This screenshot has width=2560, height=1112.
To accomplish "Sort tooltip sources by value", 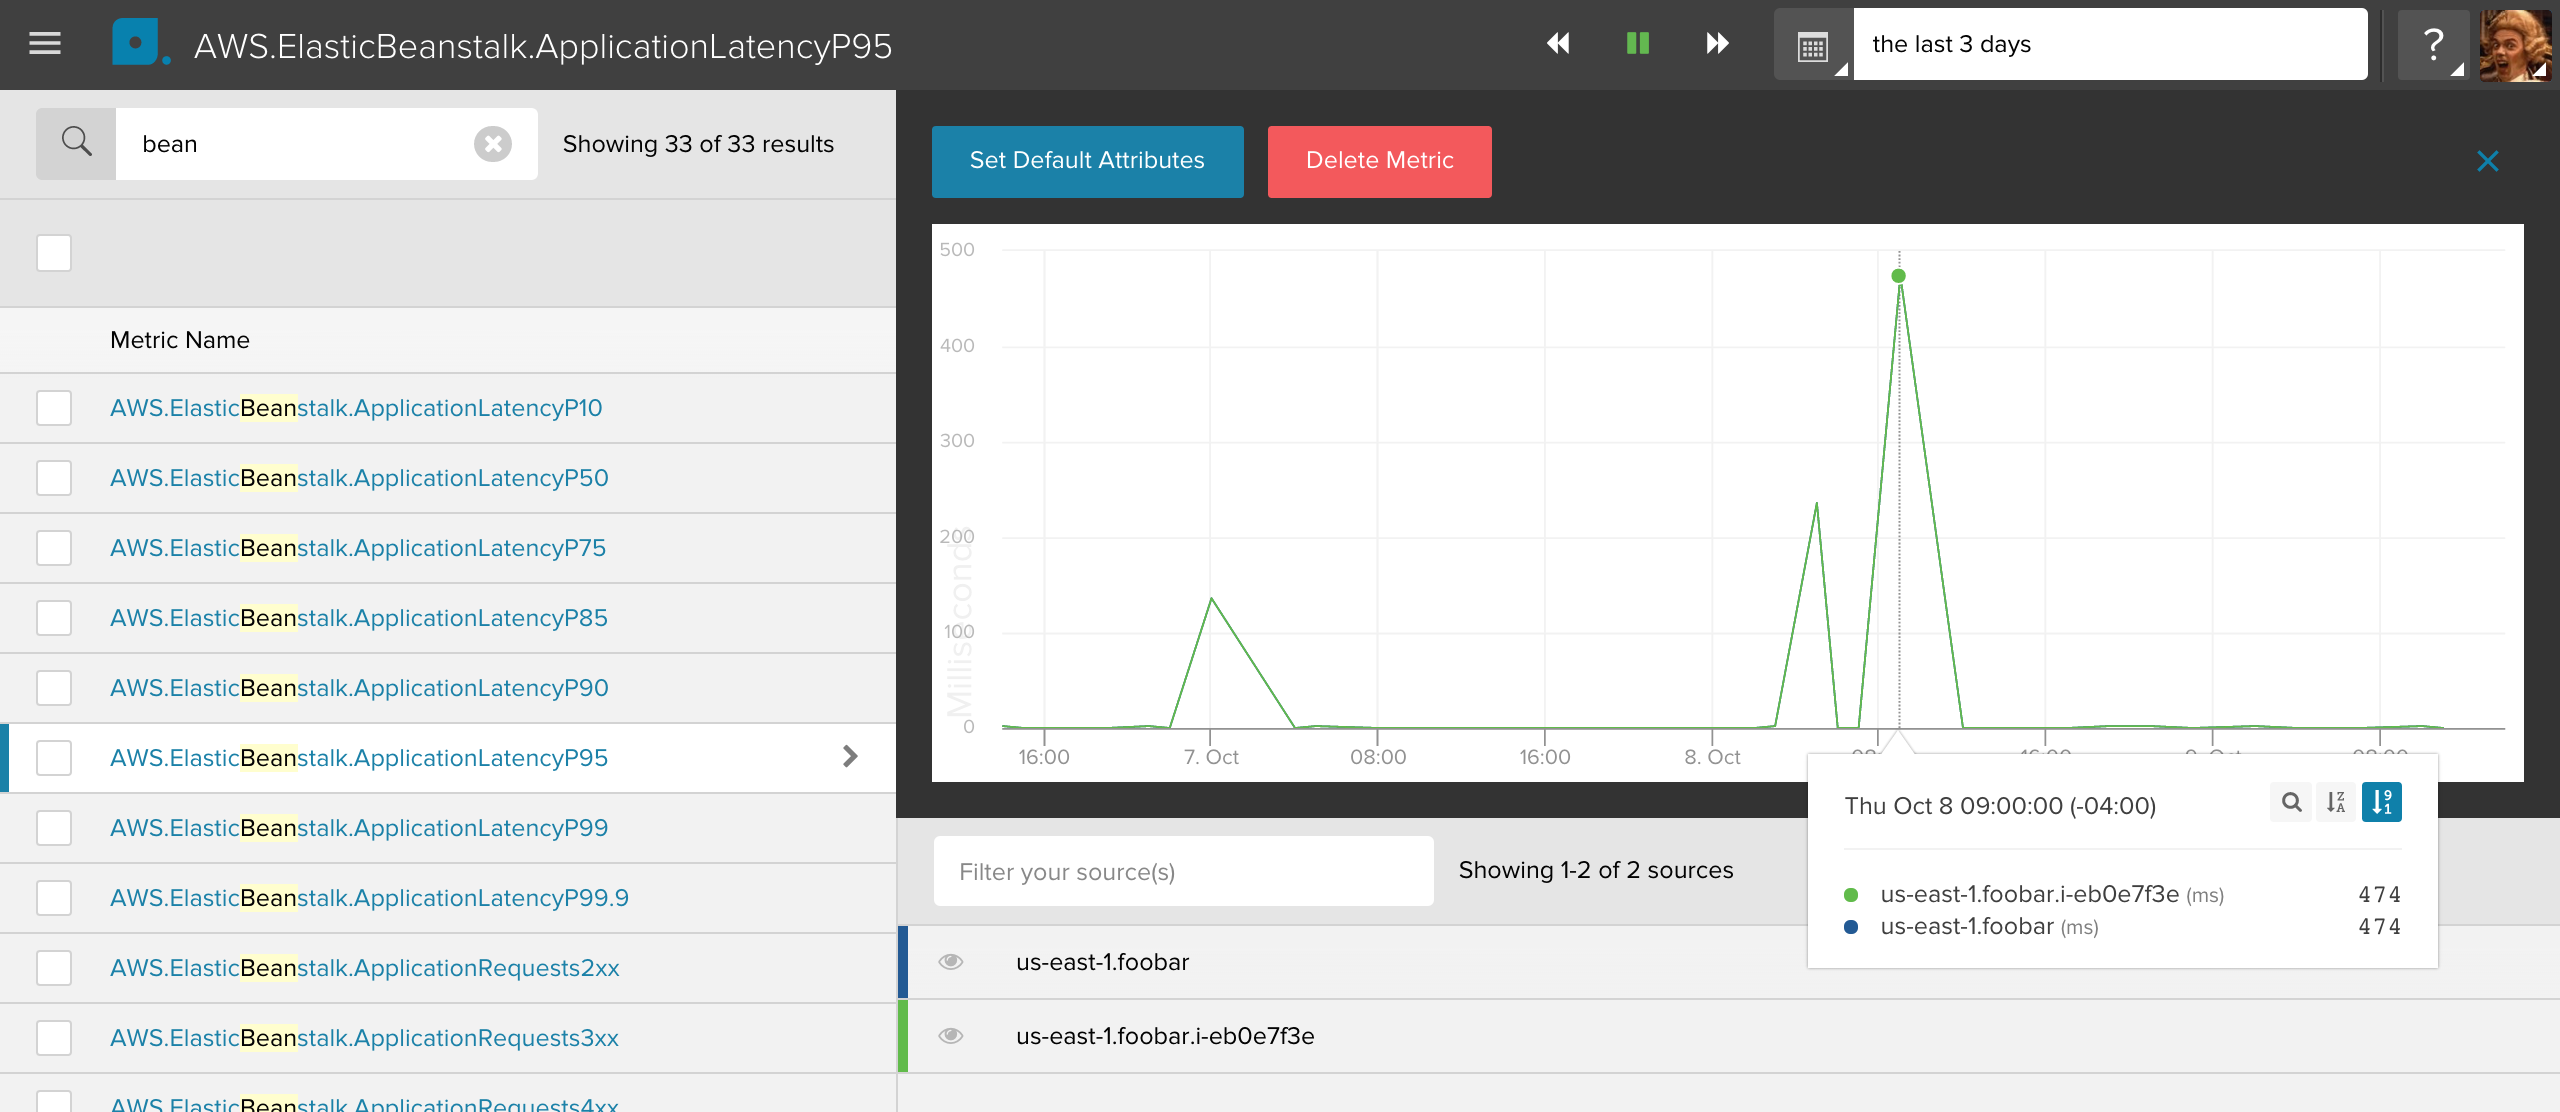I will (2381, 802).
